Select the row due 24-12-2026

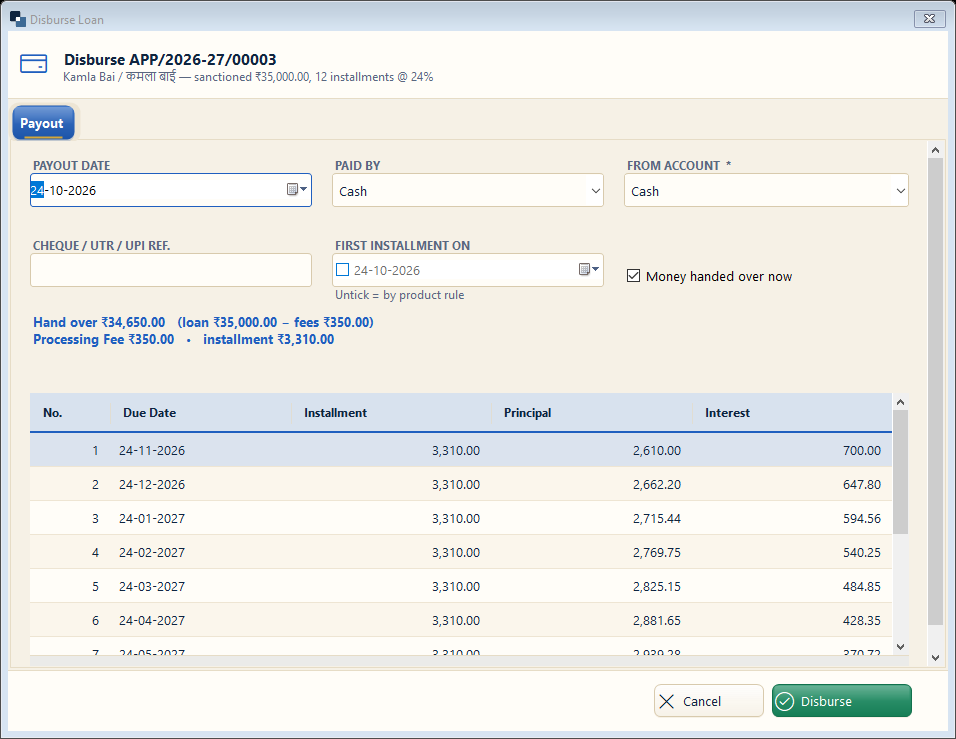(461, 484)
